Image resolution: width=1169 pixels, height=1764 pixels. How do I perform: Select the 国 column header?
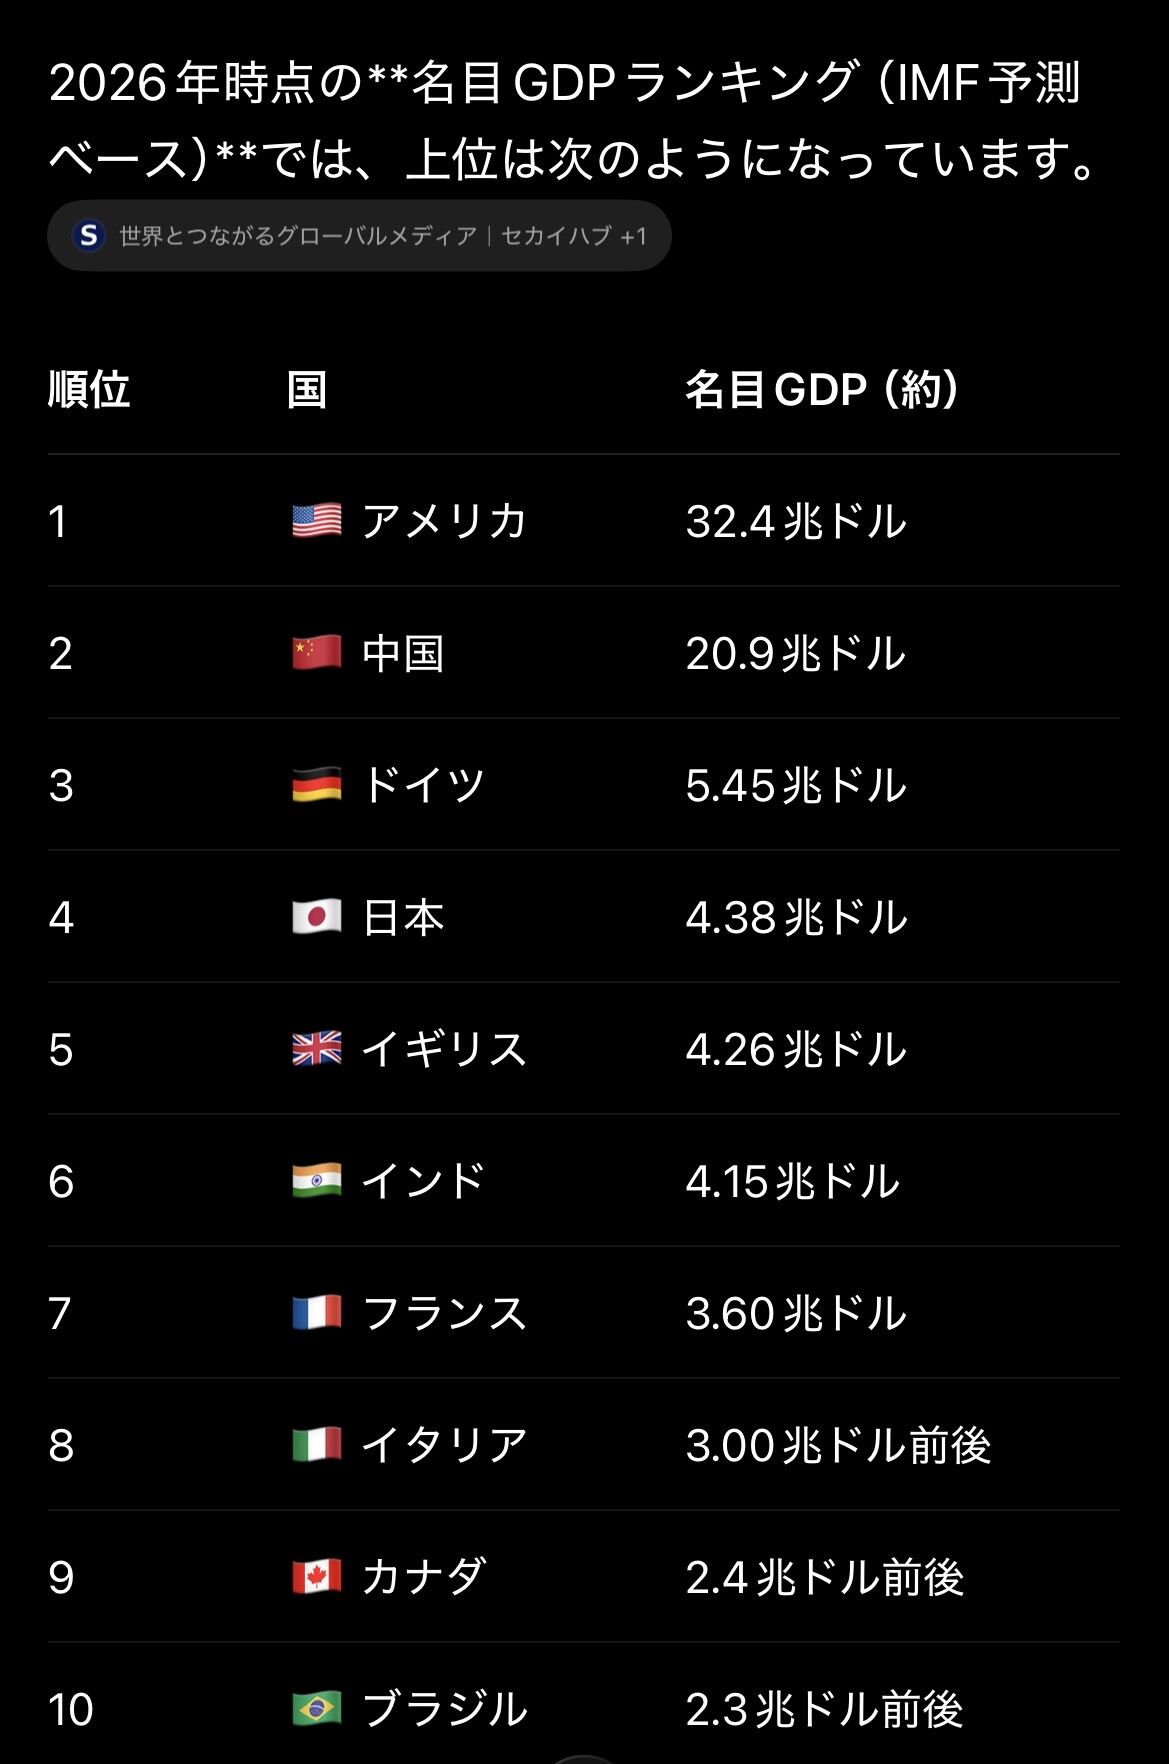click(307, 389)
